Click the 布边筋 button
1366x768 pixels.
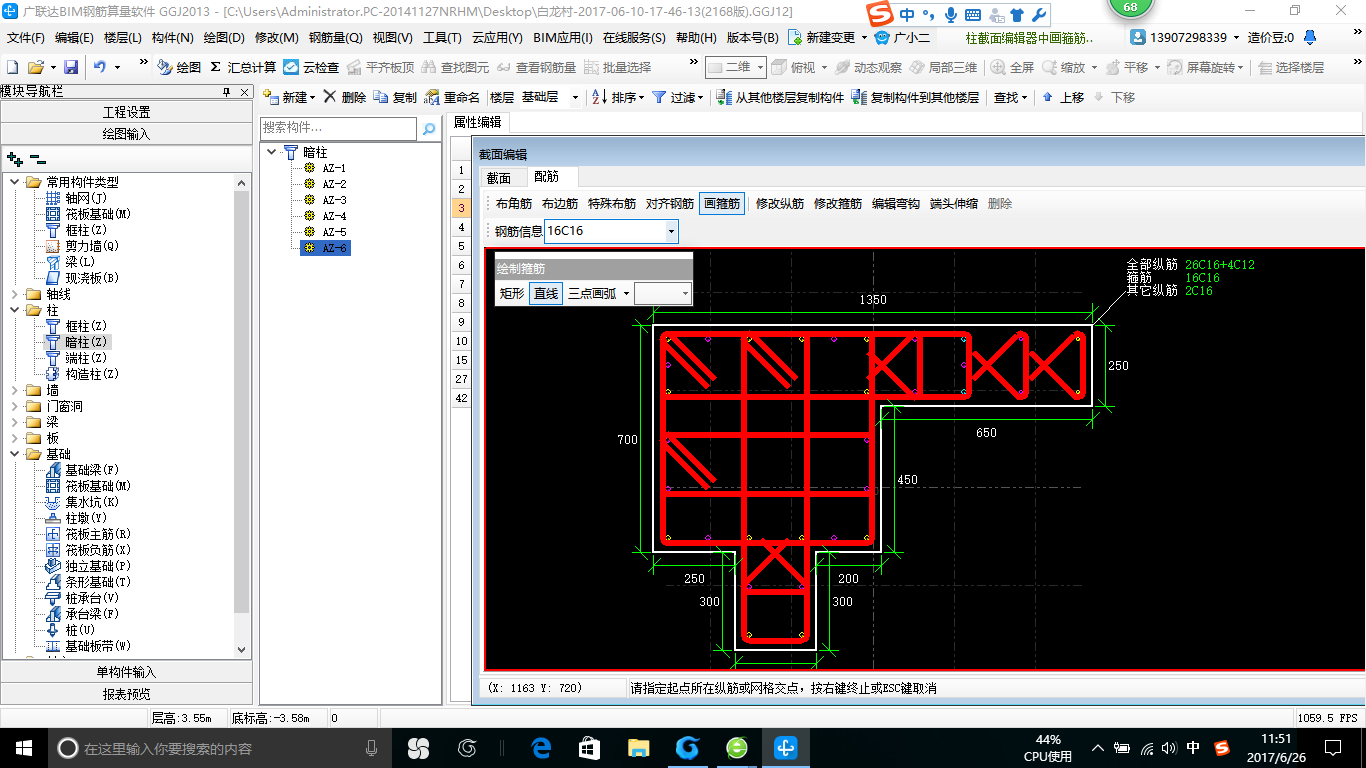coord(560,203)
